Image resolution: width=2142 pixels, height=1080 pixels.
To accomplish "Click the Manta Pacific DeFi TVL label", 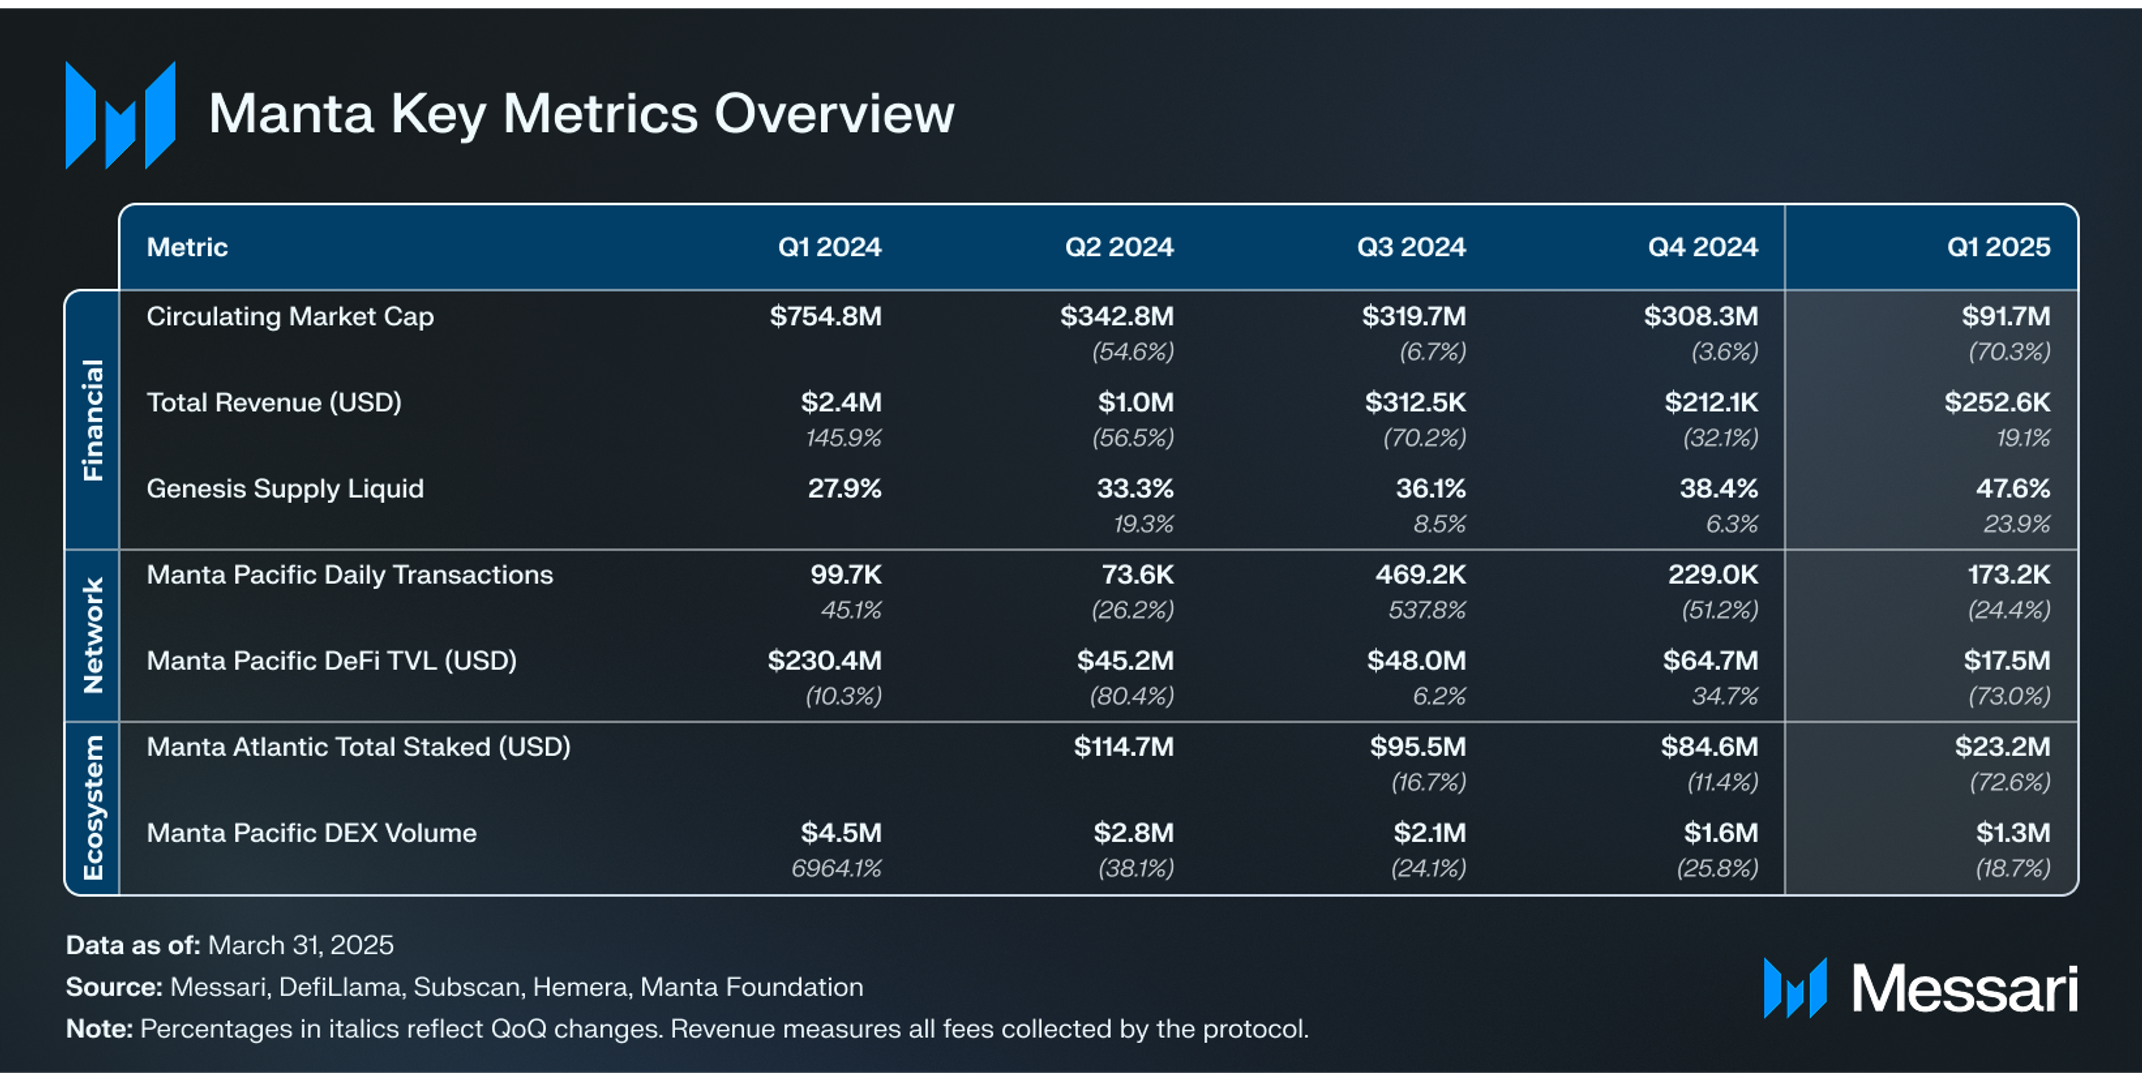I will 332,661.
